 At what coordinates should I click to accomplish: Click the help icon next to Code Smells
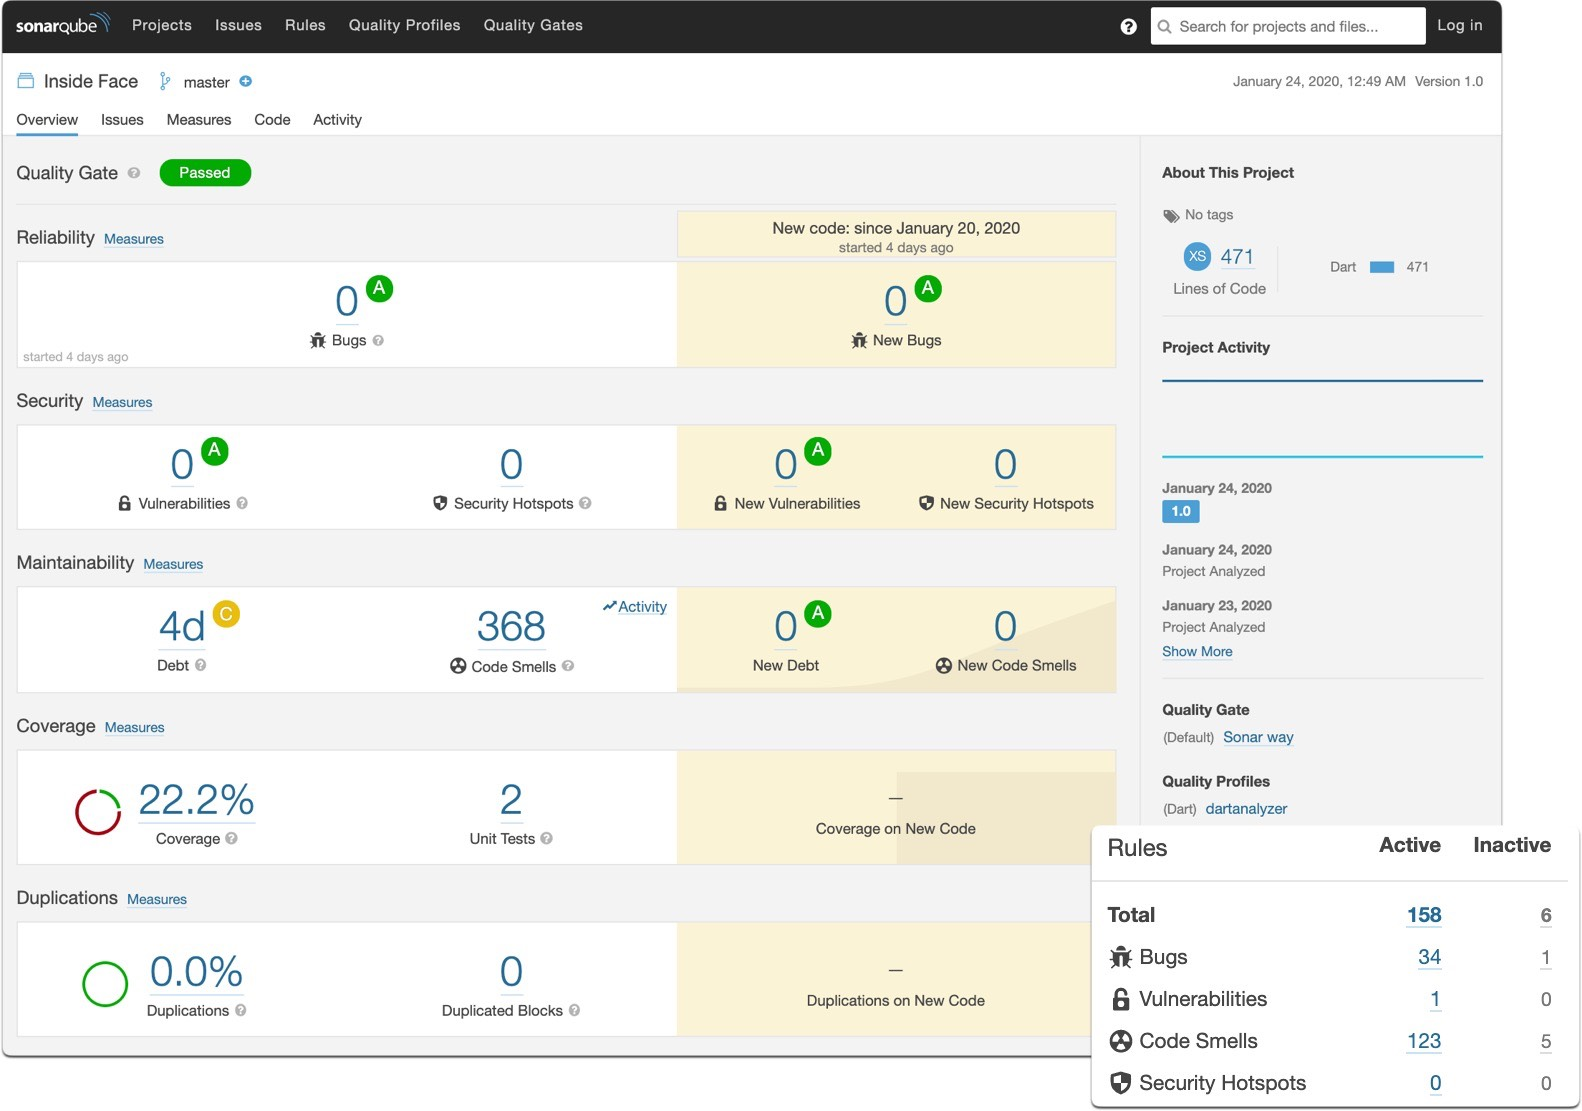568,666
